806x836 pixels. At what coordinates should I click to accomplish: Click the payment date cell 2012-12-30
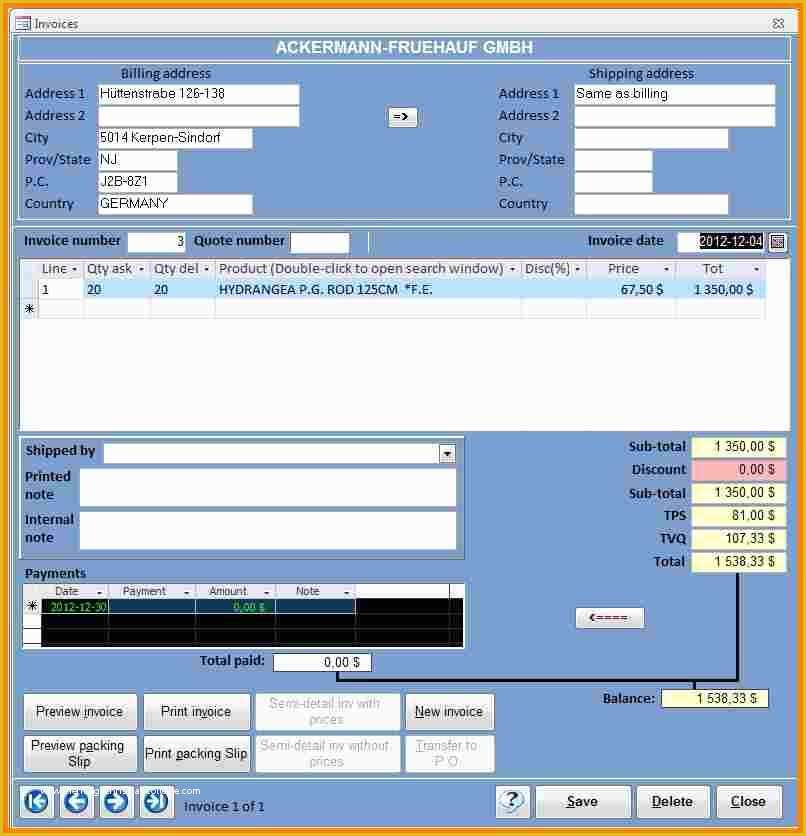75,607
